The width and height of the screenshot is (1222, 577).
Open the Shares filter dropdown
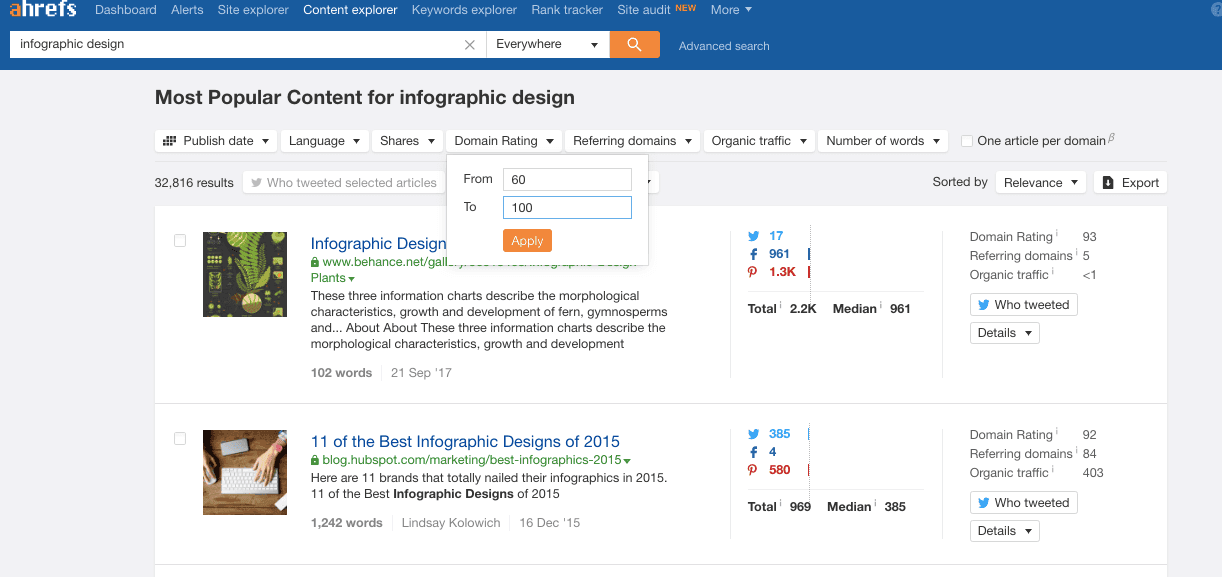pyautogui.click(x=407, y=141)
